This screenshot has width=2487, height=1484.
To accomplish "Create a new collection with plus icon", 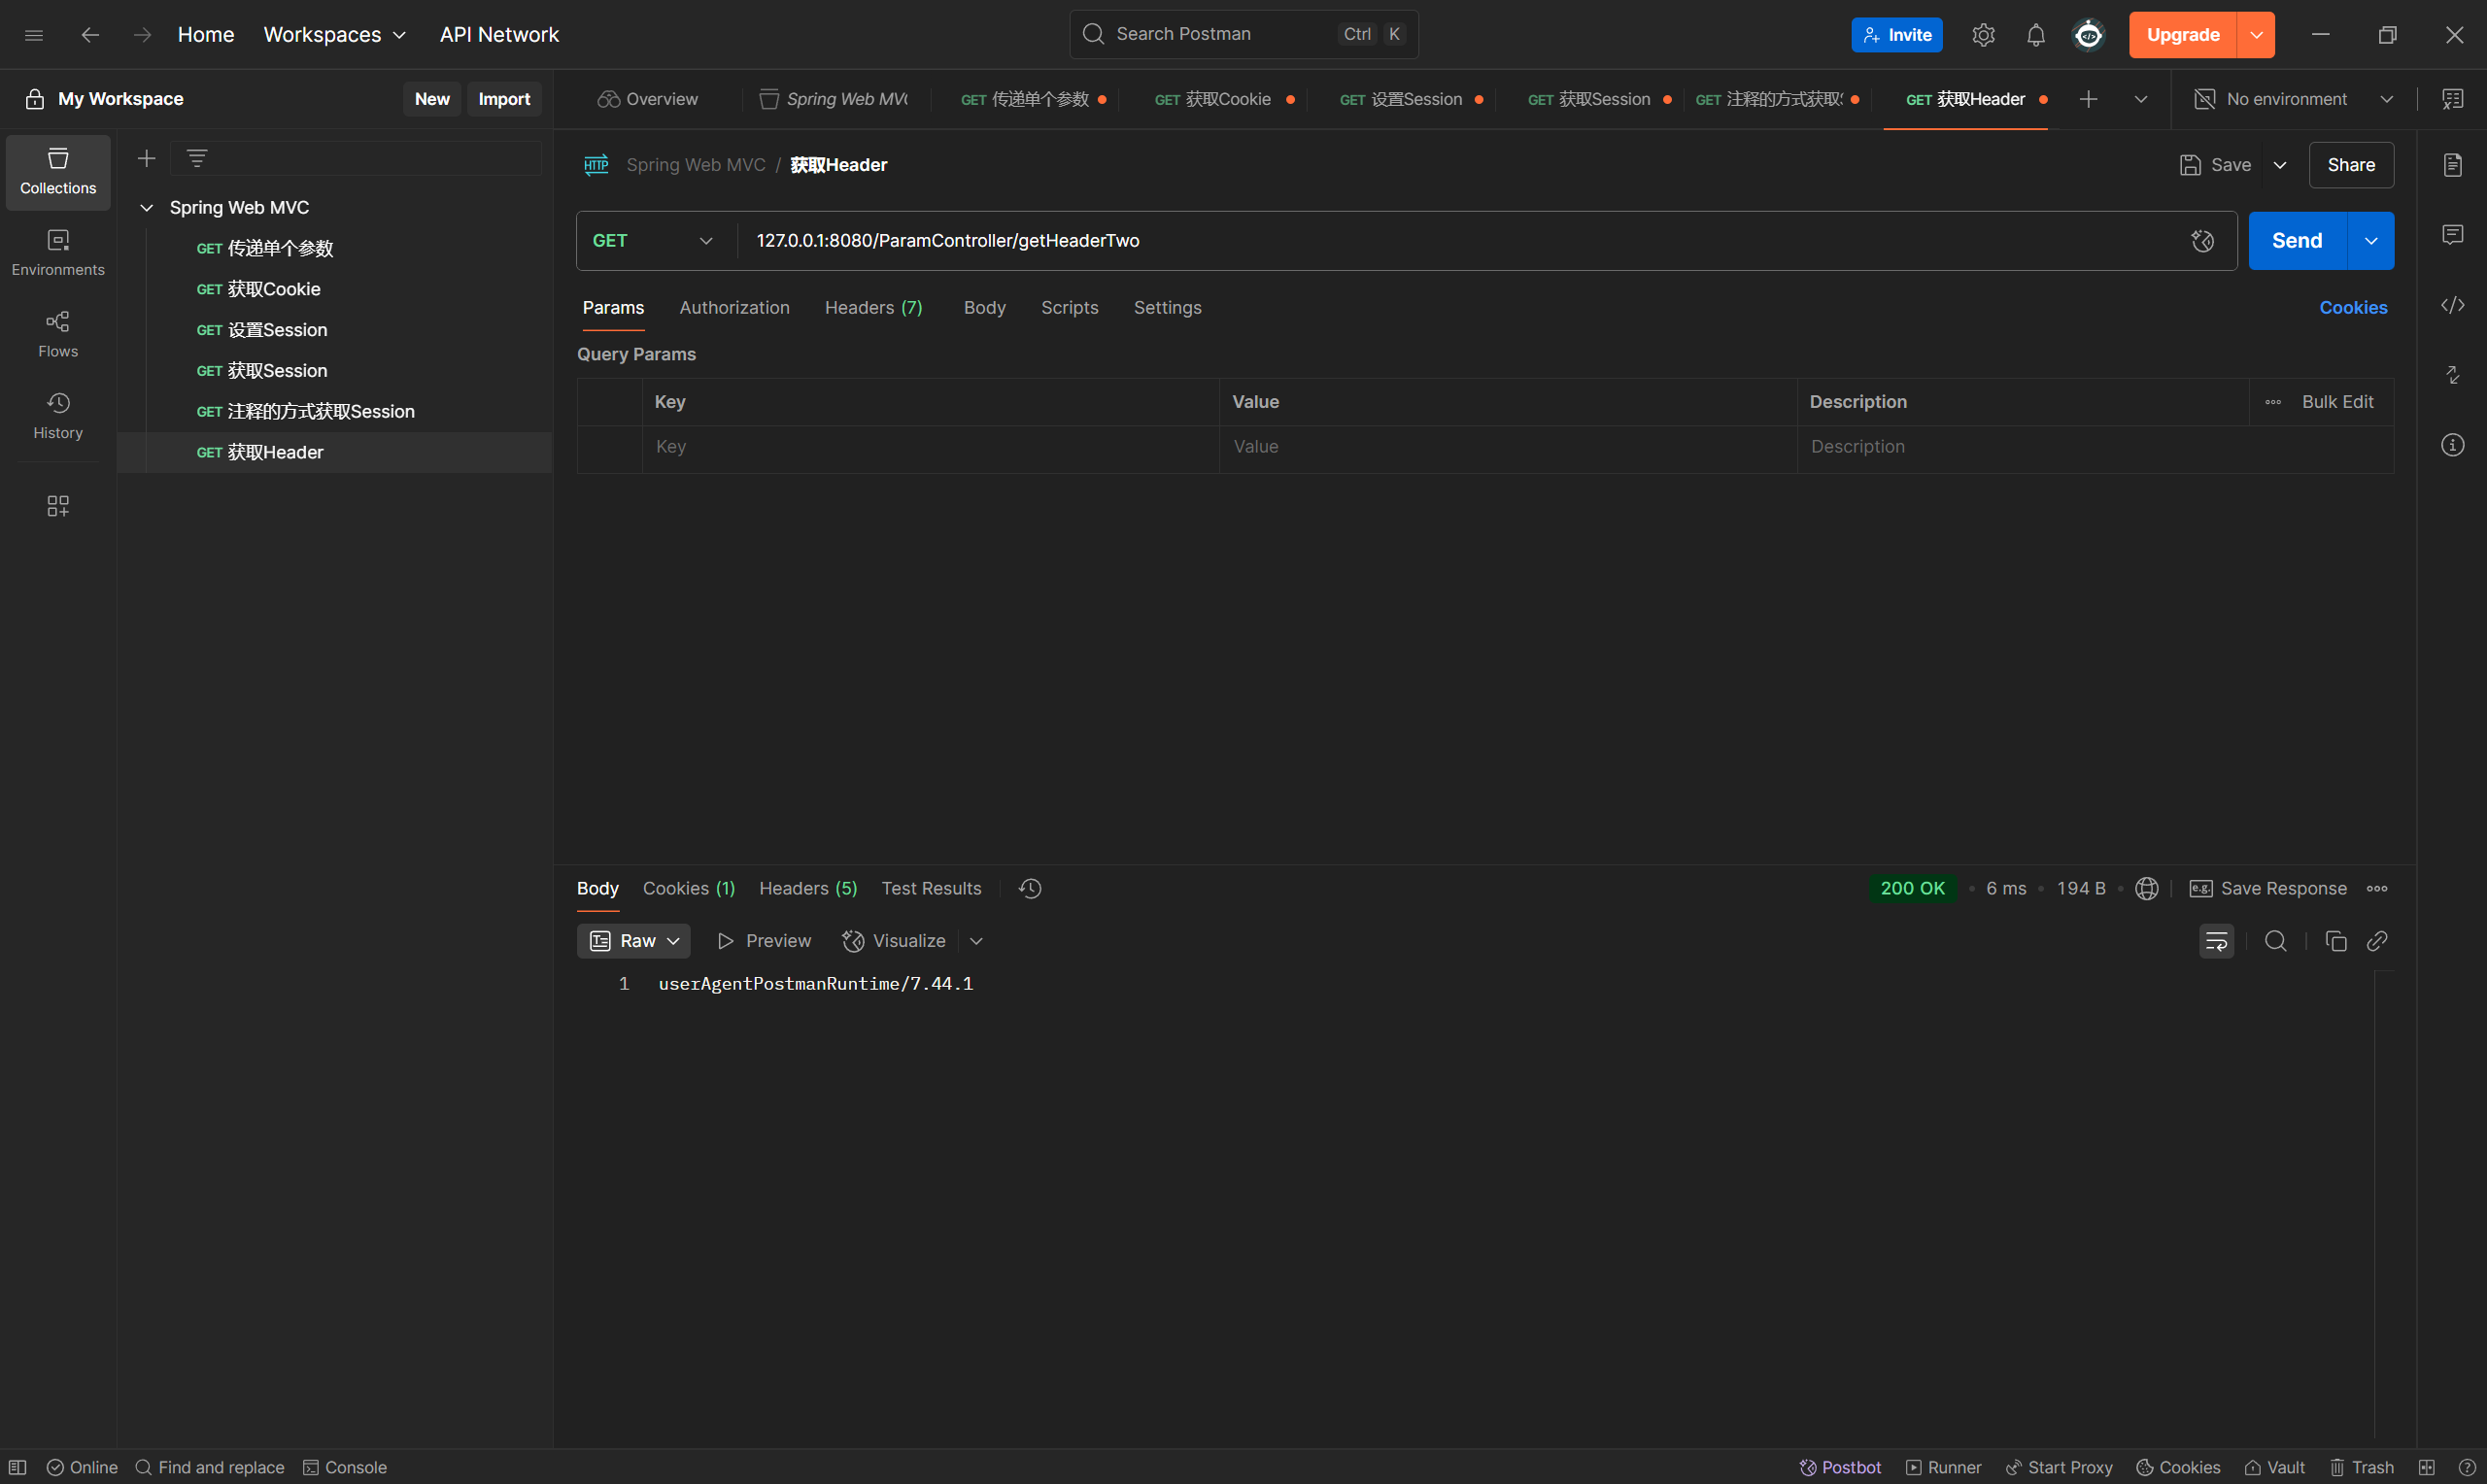I will 146,158.
